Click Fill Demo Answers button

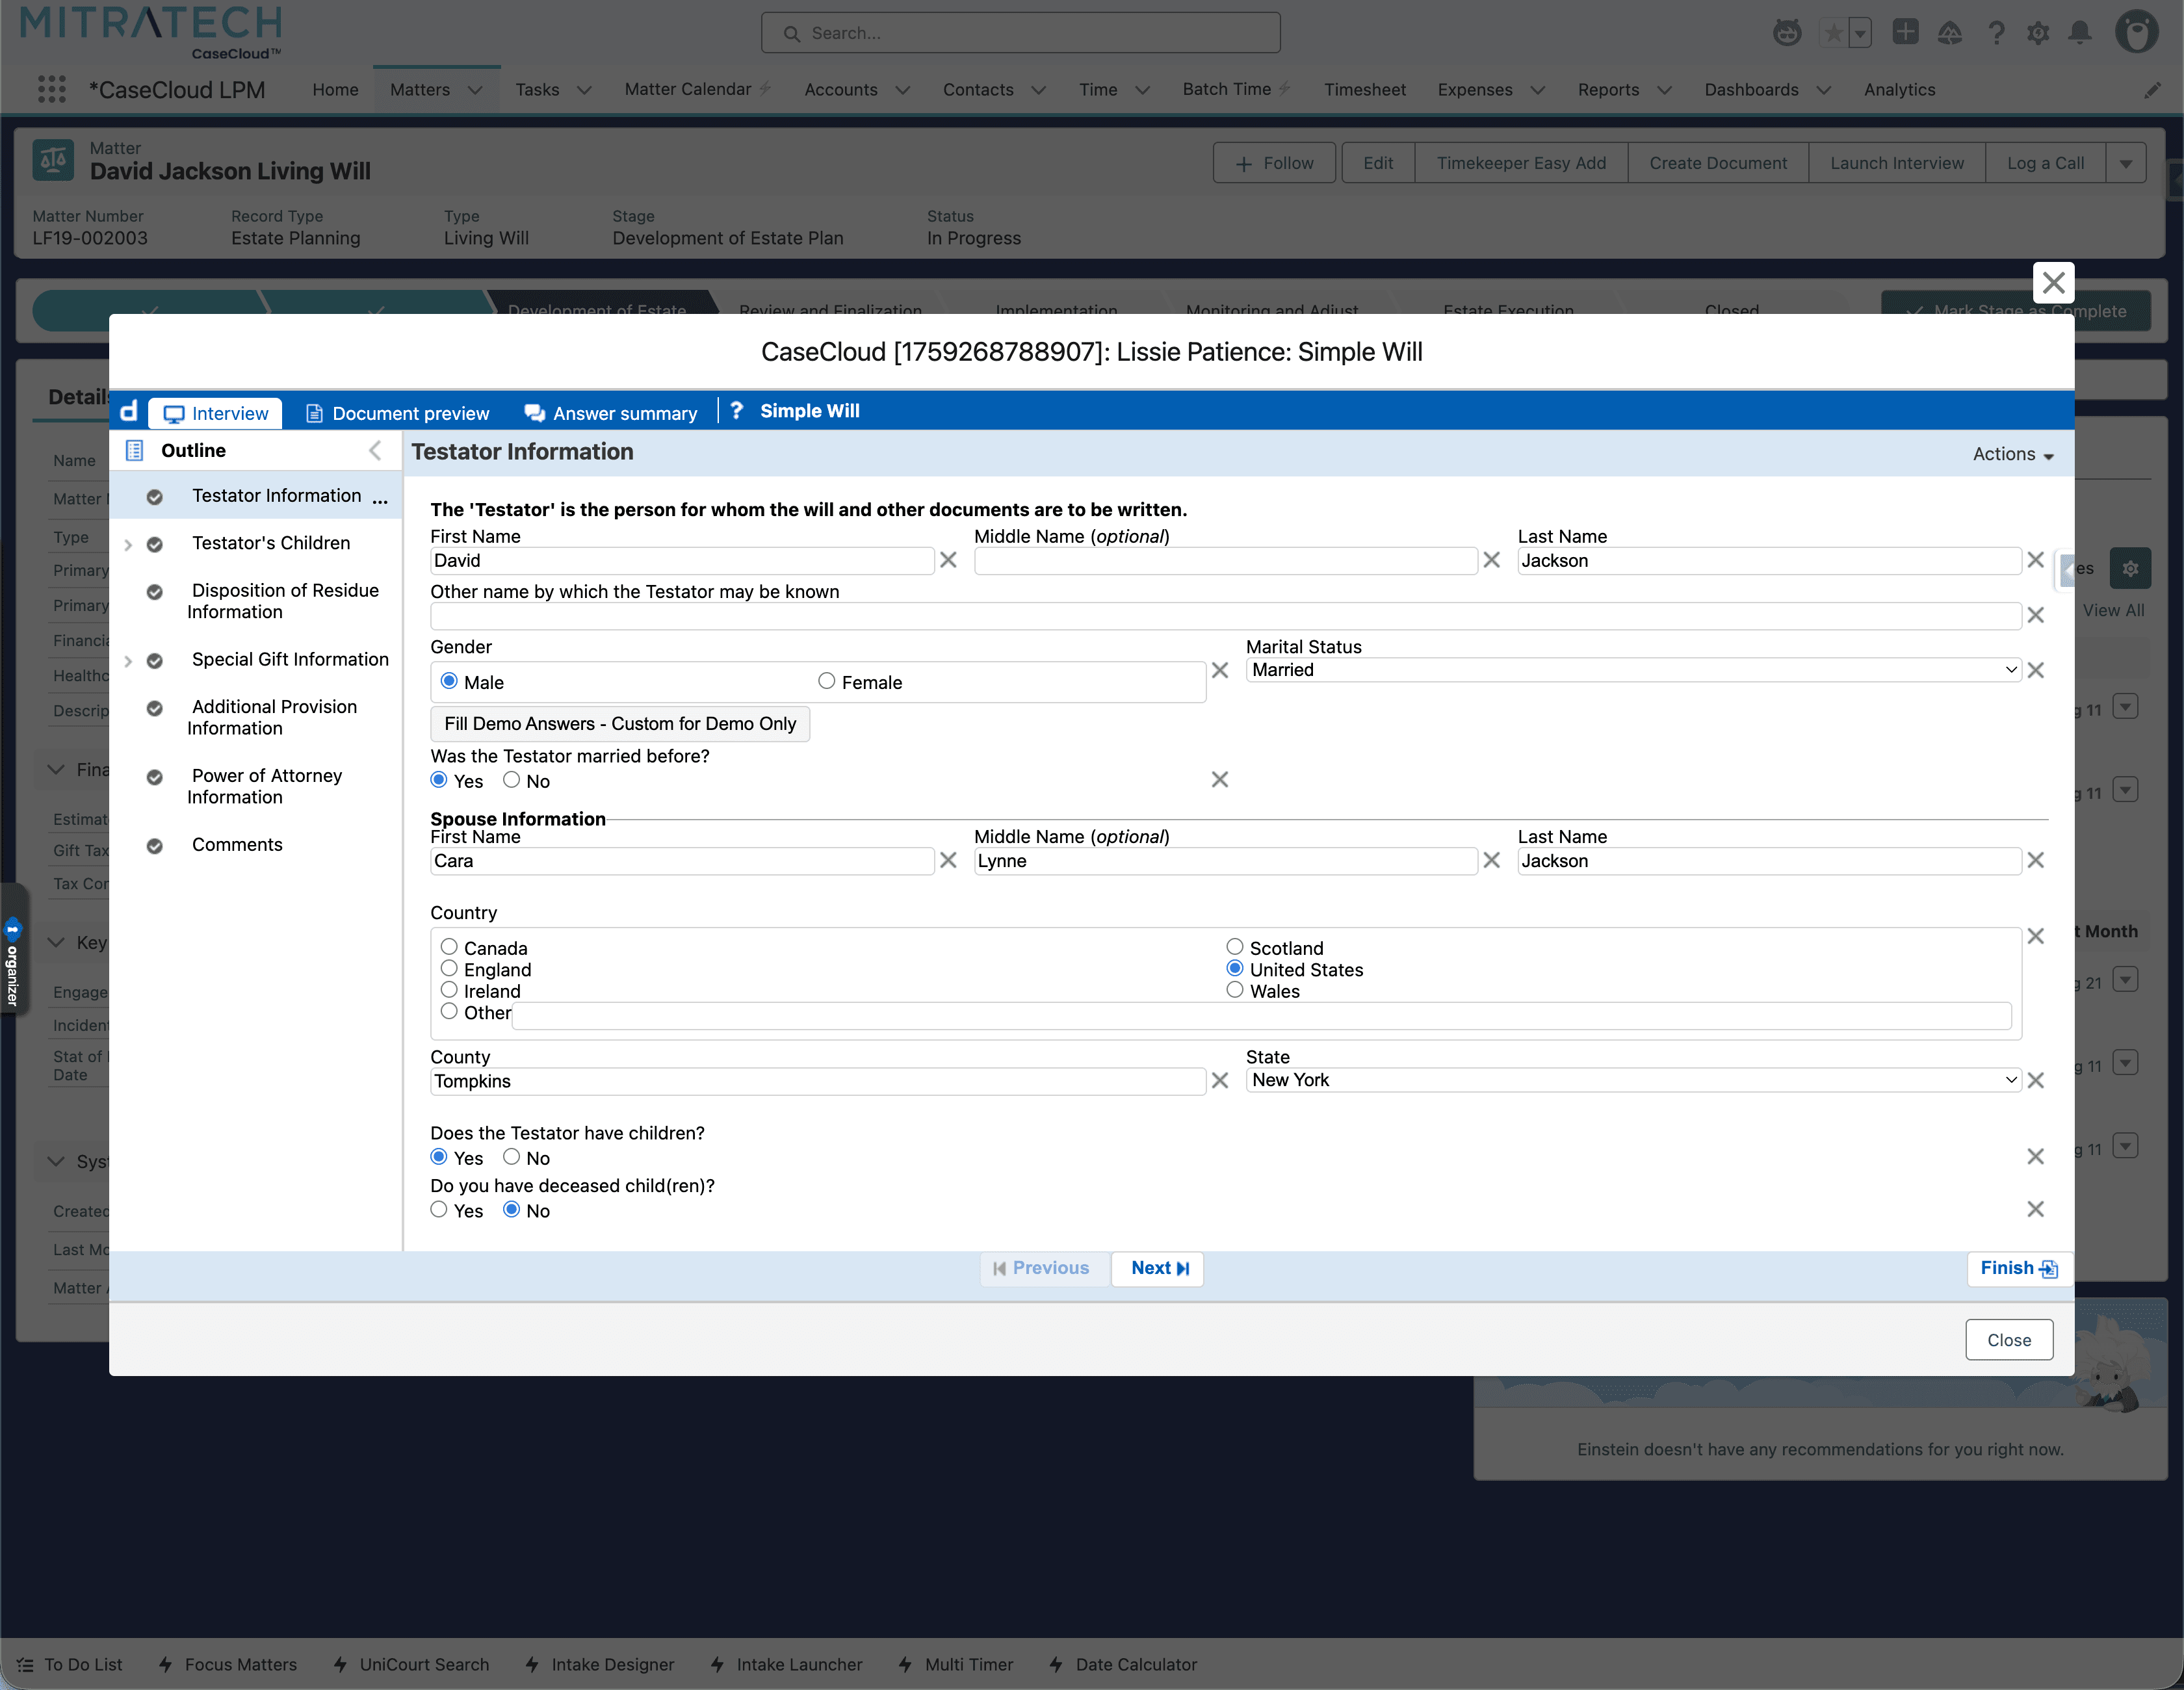pos(620,723)
